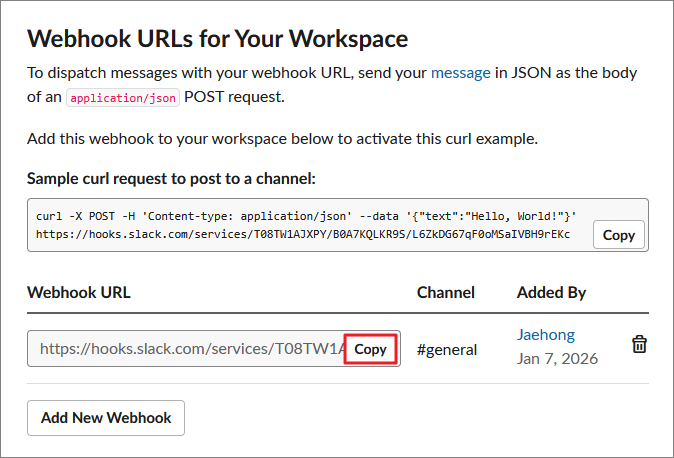The image size is (674, 458).
Task: Select the #general channel entry
Action: click(447, 349)
